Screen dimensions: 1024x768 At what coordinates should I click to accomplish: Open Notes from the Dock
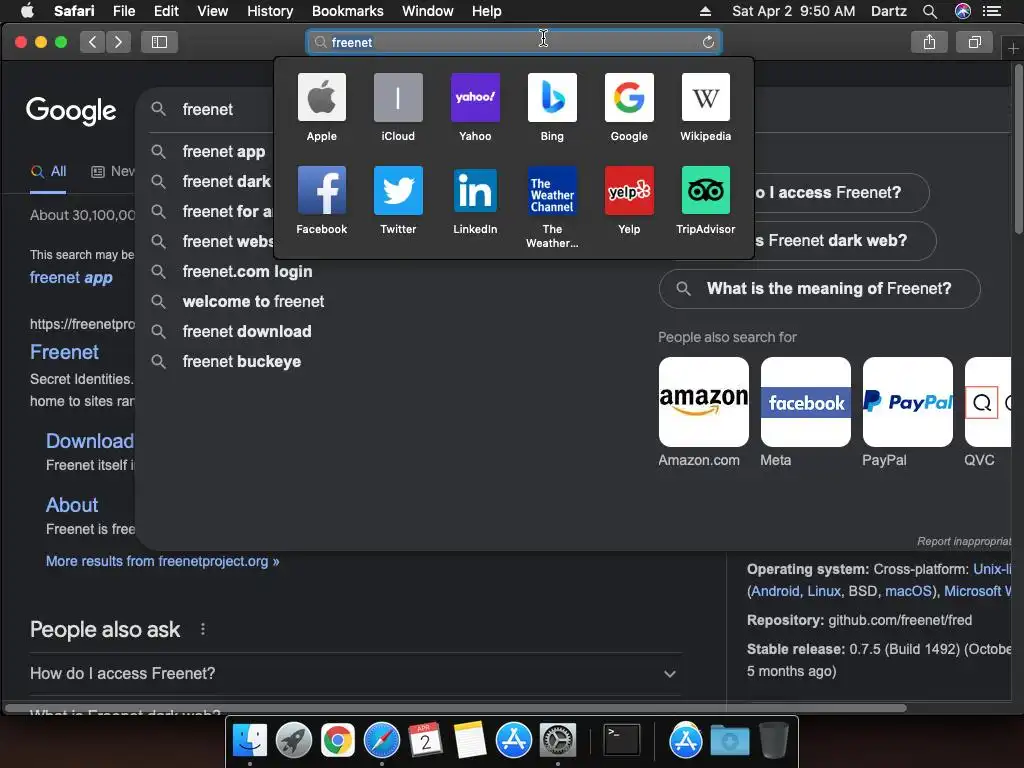[x=470, y=741]
